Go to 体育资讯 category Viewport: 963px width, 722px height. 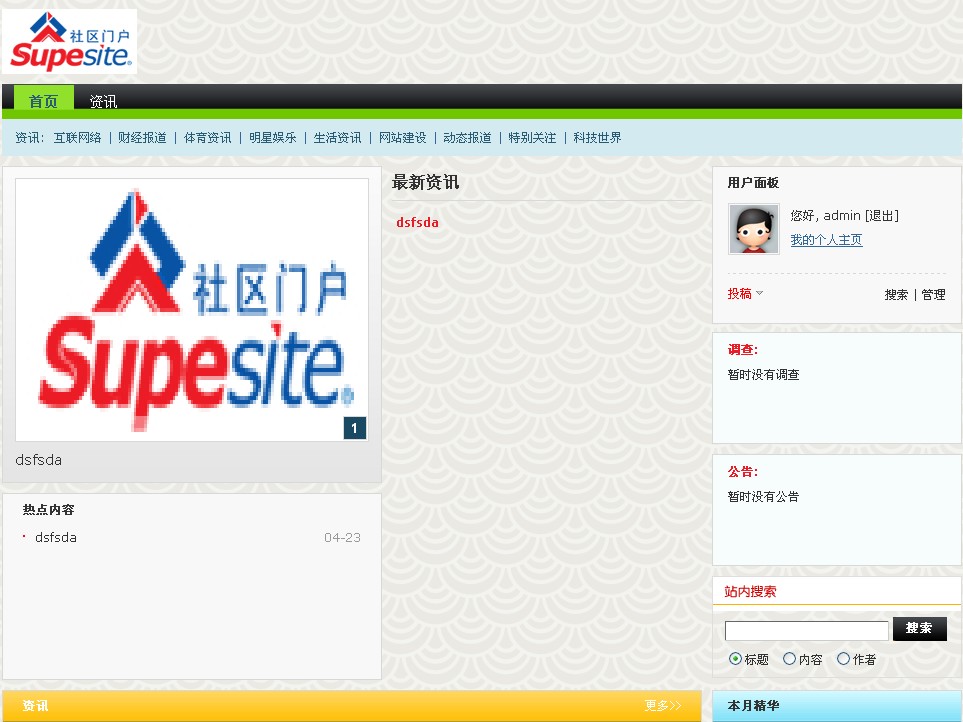(x=208, y=138)
